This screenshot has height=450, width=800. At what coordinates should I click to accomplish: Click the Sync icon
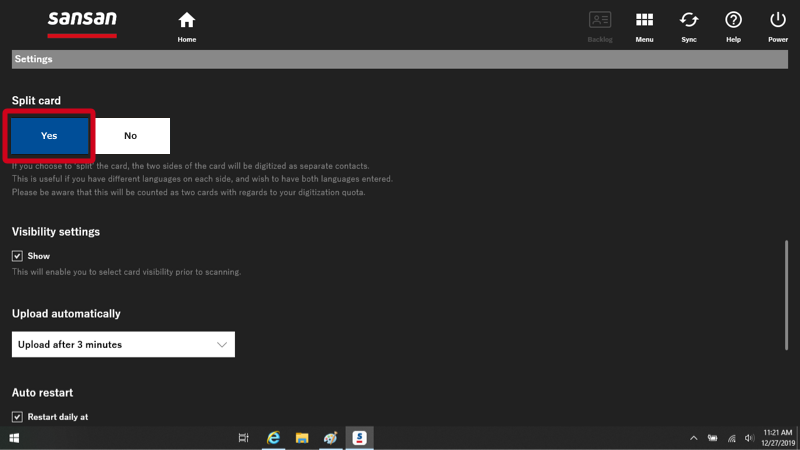pos(689,25)
